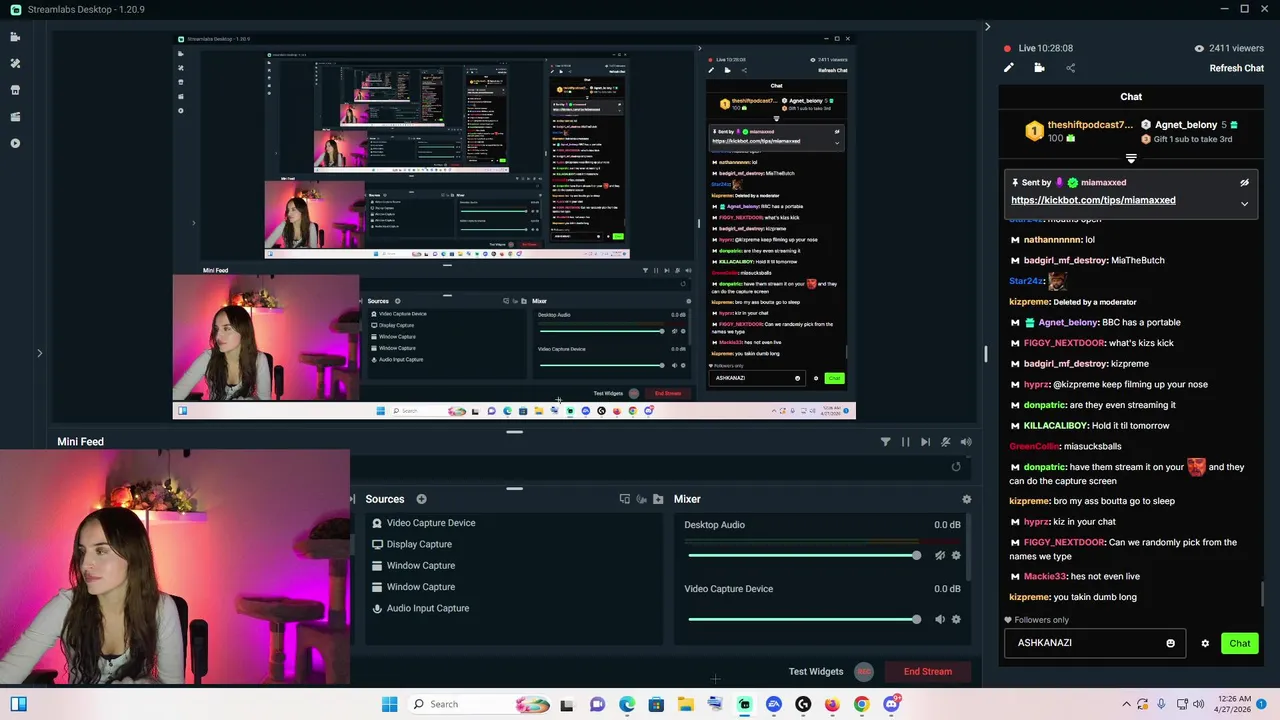Click the video camera icon under Live timer
1280x720 pixels.
pyautogui.click(x=1039, y=68)
